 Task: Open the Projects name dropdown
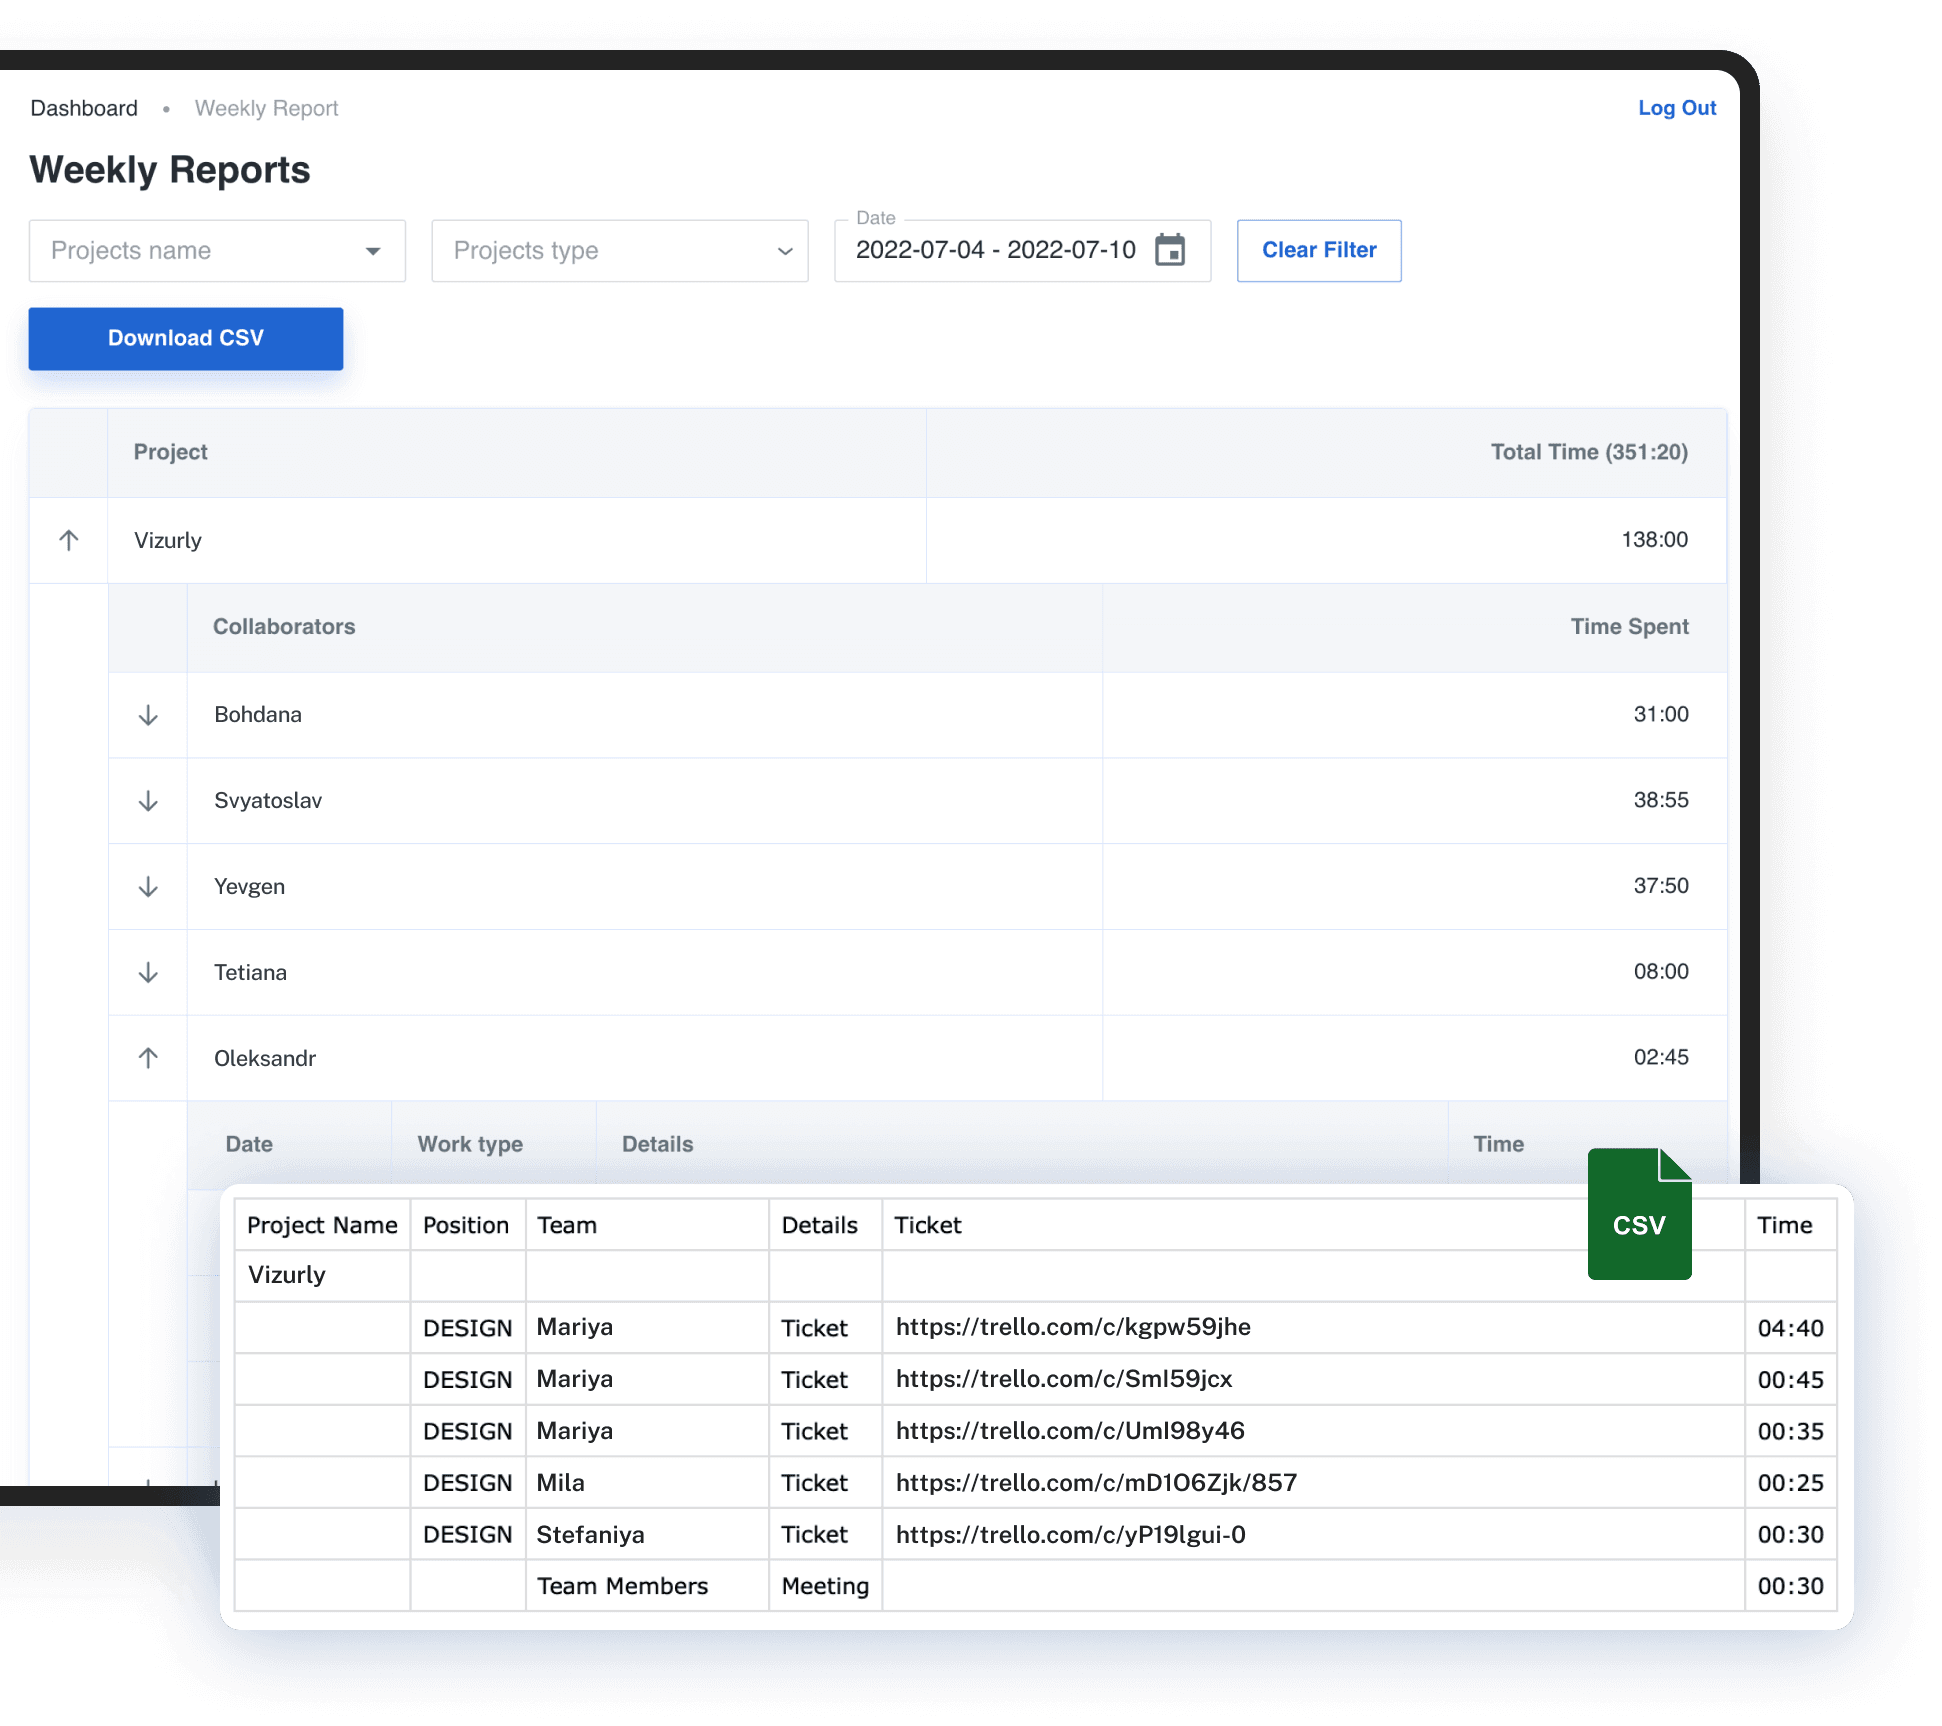coord(217,252)
